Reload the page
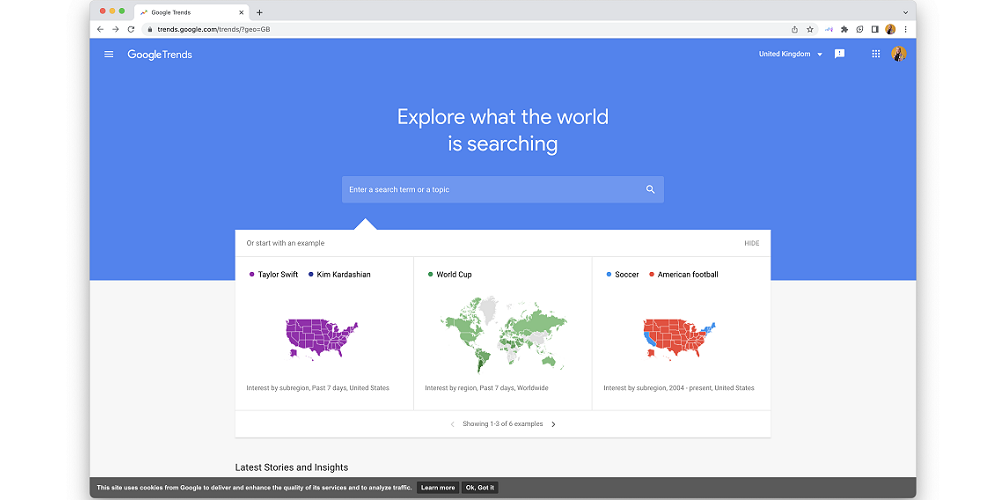This screenshot has width=1000, height=500. pyautogui.click(x=131, y=29)
